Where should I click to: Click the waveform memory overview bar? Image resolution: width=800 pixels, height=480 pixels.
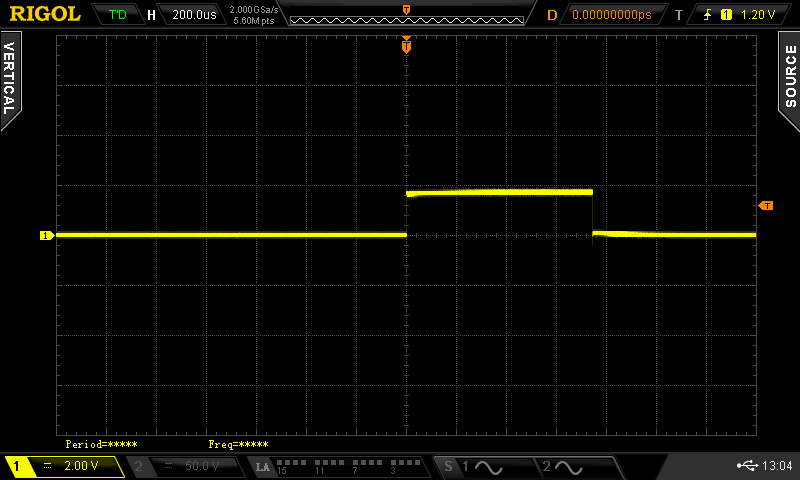click(406, 15)
